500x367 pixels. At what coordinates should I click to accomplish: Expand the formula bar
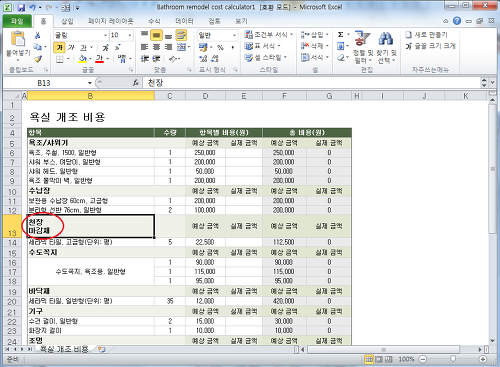(x=492, y=83)
